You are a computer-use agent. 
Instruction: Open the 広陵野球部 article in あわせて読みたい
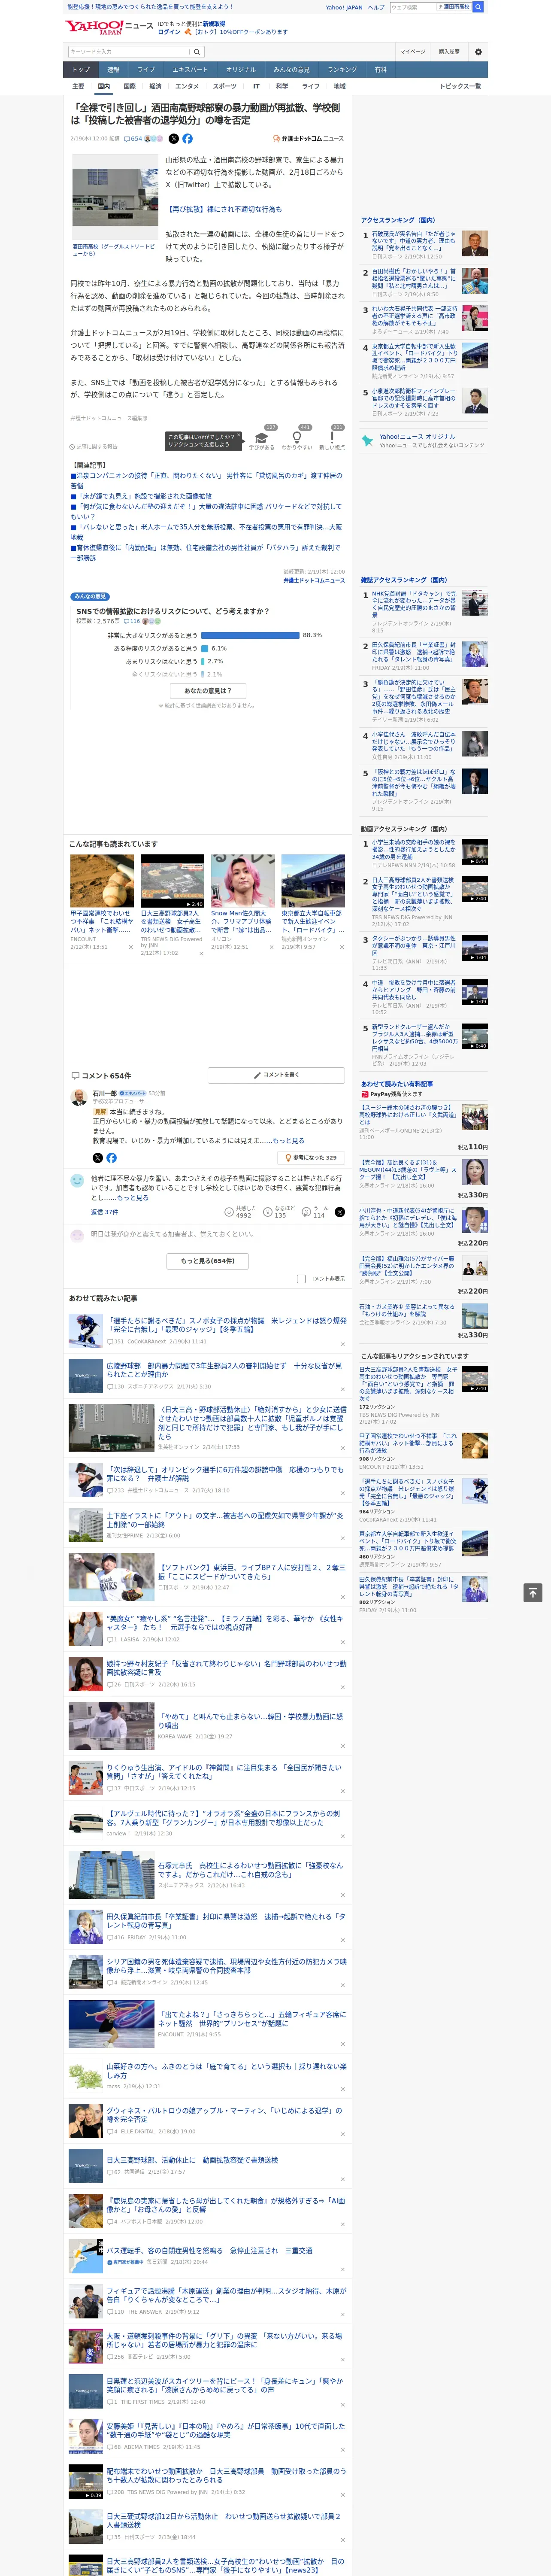(x=224, y=1370)
